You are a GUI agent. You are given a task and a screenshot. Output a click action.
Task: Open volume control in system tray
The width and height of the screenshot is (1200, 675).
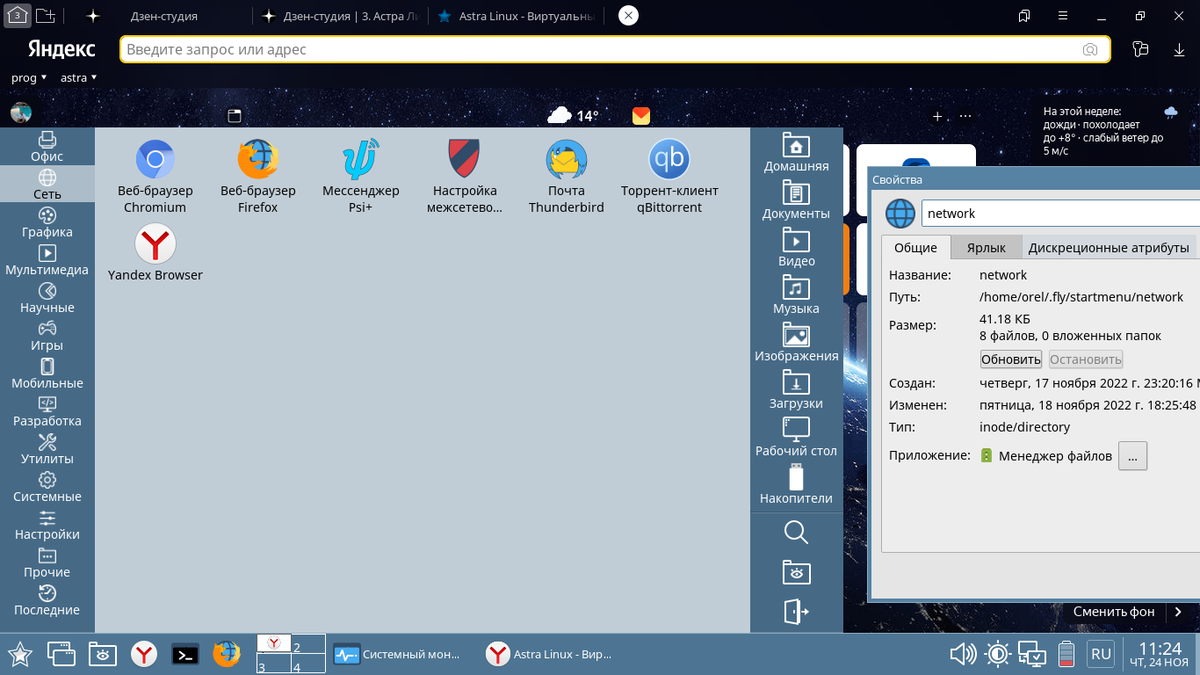(962, 655)
